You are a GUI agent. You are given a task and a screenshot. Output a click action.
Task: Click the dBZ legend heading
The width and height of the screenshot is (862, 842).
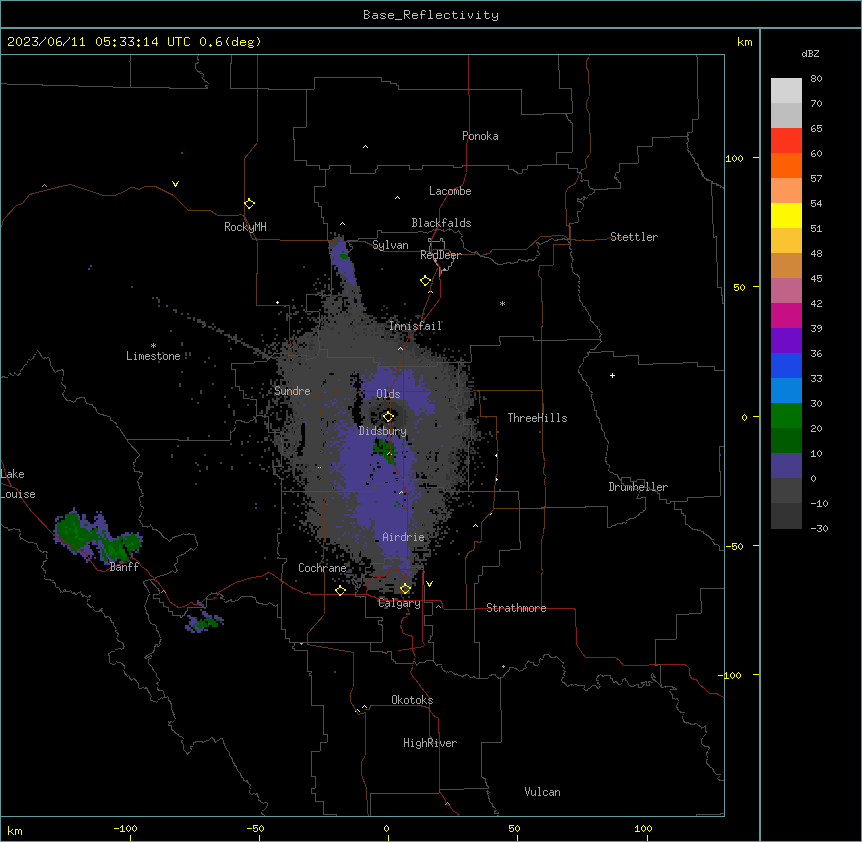point(810,53)
